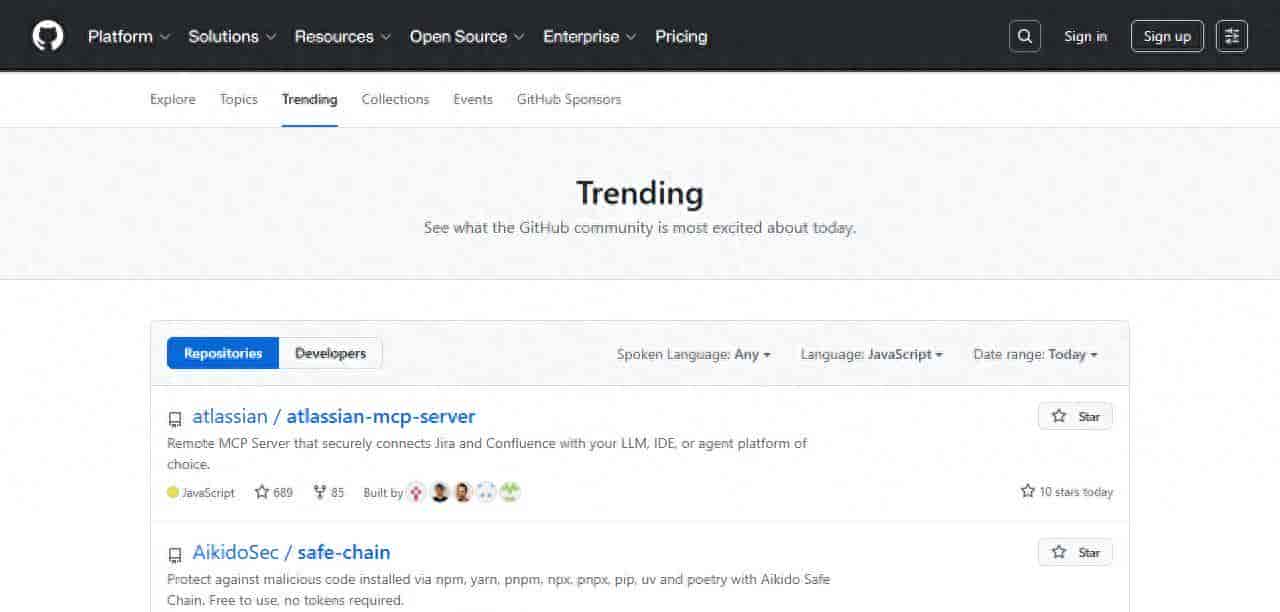
Task: Open second contributor avatar of atlassian-mcp-server
Action: coord(440,492)
